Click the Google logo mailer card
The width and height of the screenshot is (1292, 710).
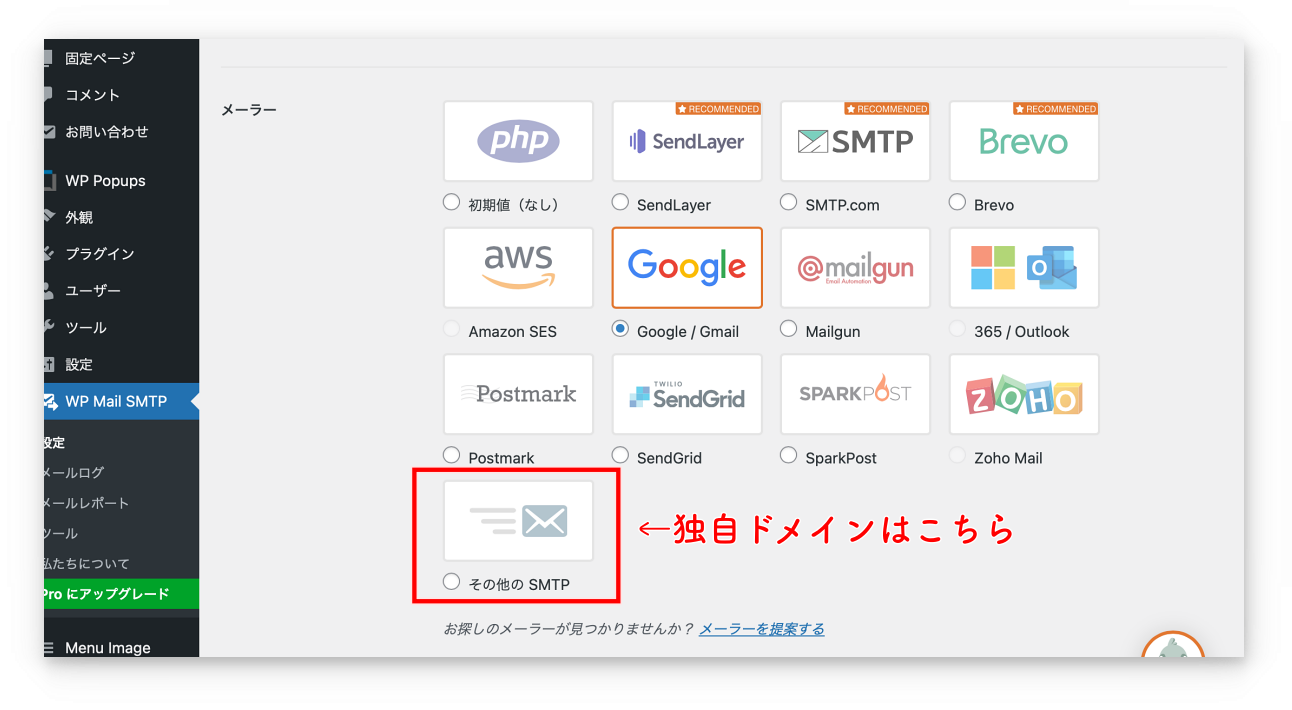tap(687, 267)
